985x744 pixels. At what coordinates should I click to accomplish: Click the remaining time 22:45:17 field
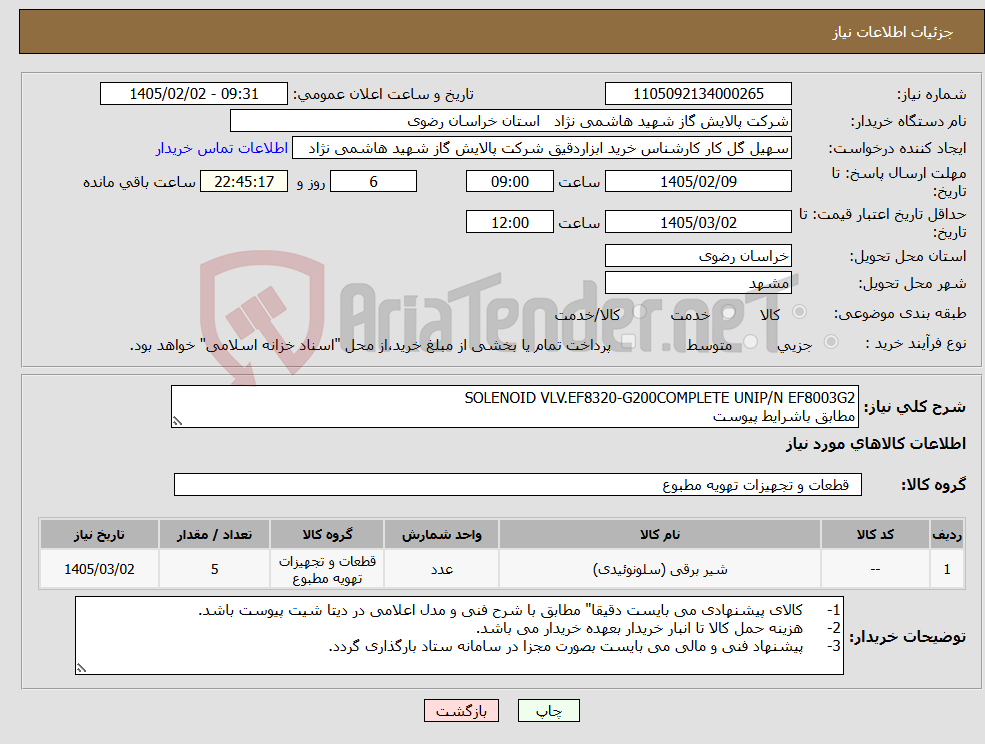[244, 182]
